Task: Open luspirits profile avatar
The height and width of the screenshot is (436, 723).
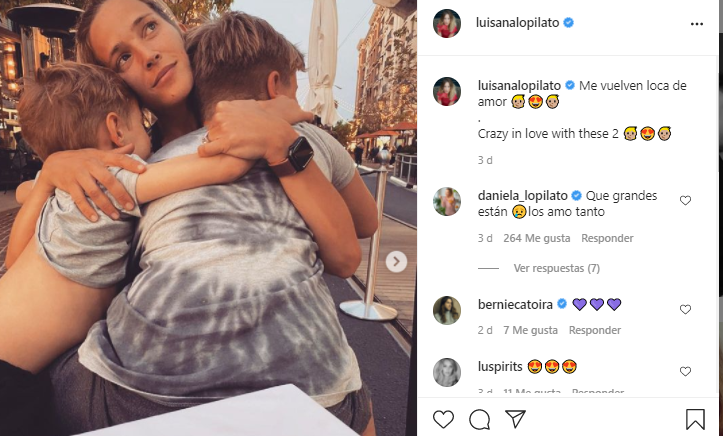Action: click(447, 372)
